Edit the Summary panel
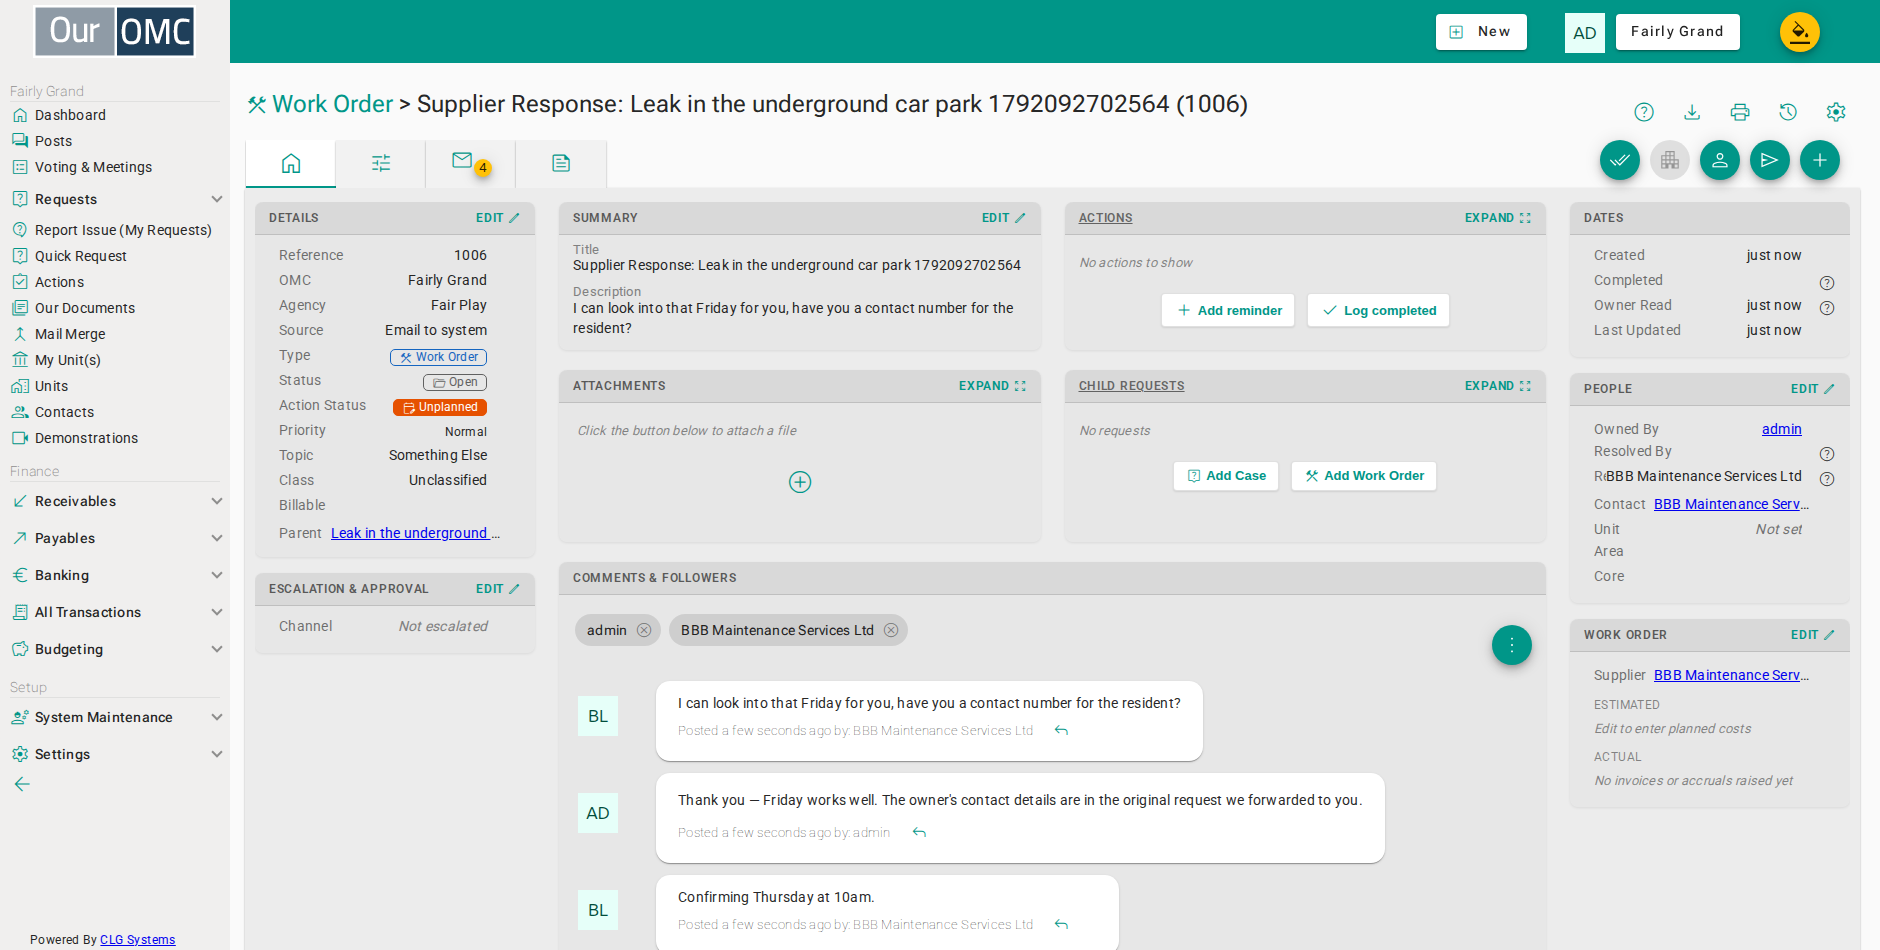The height and width of the screenshot is (950, 1880). coord(1003,218)
